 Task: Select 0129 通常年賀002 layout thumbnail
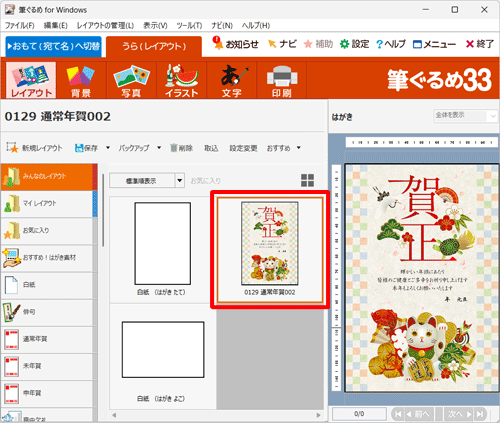click(x=270, y=249)
